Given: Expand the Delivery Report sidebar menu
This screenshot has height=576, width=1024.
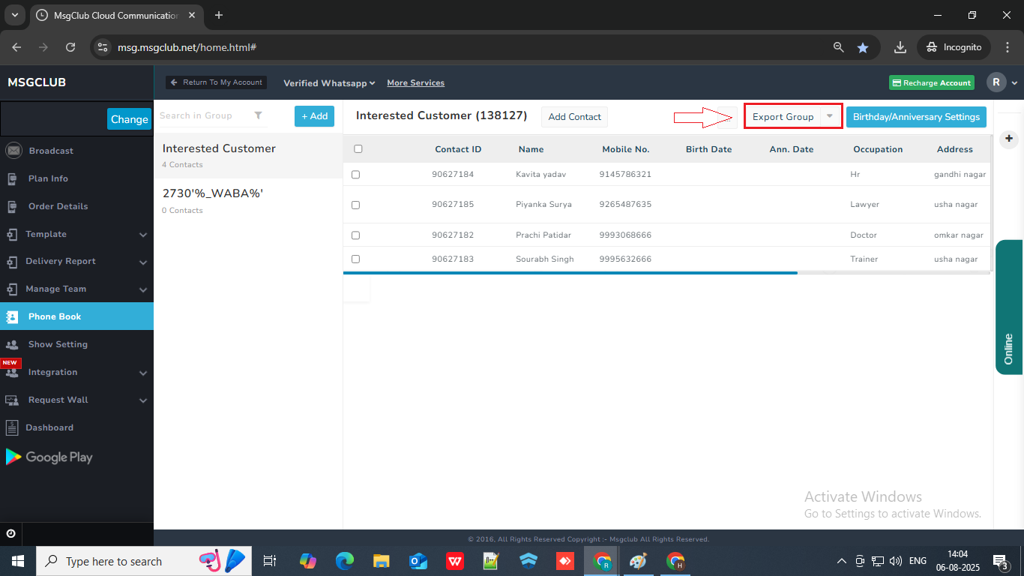Looking at the screenshot, I should [x=143, y=262].
